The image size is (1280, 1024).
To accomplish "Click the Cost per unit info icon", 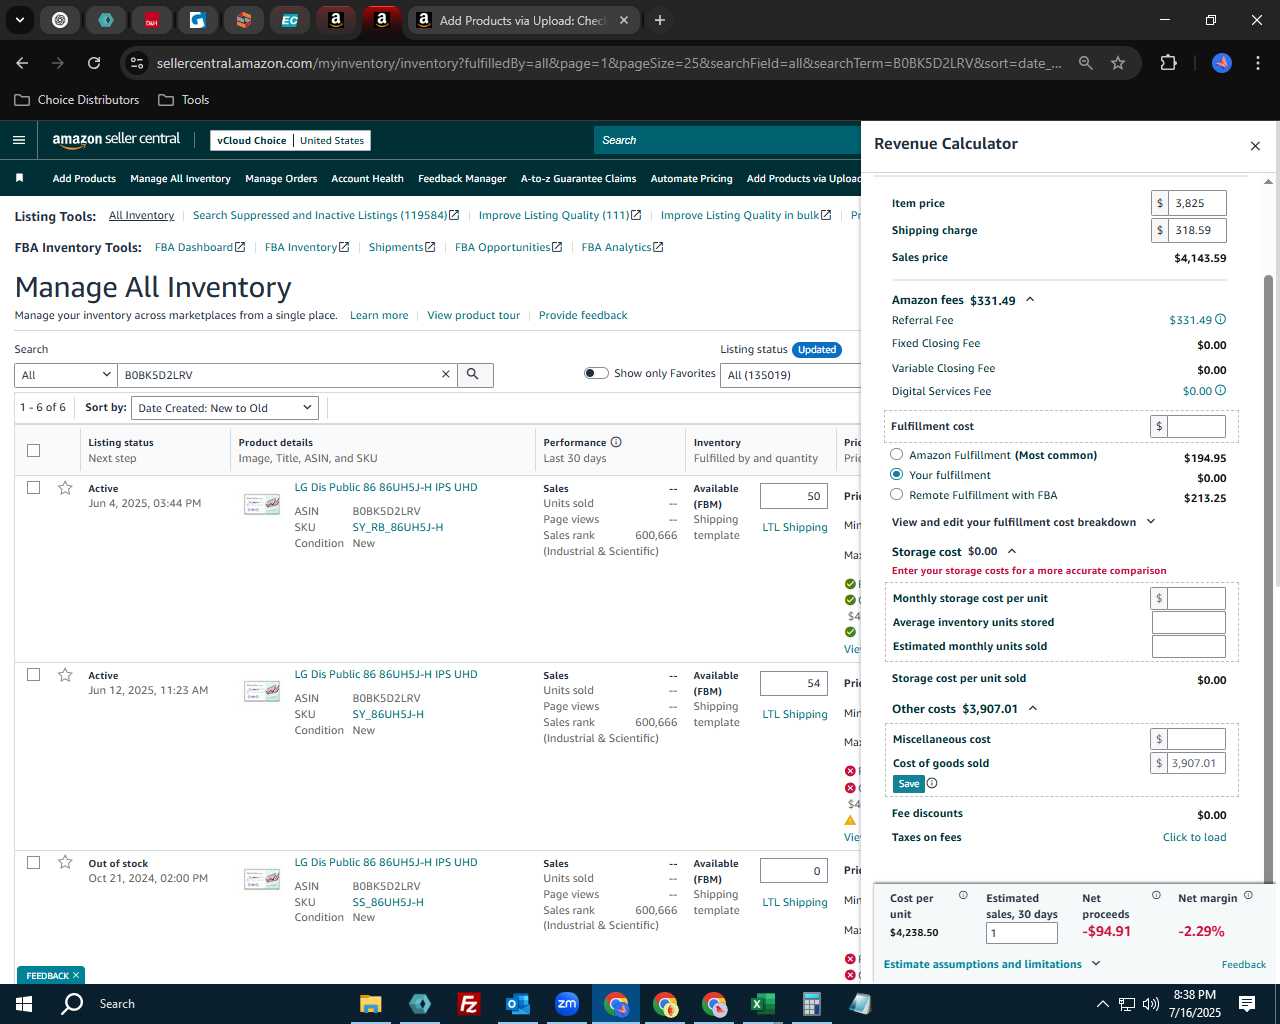I will (x=963, y=896).
